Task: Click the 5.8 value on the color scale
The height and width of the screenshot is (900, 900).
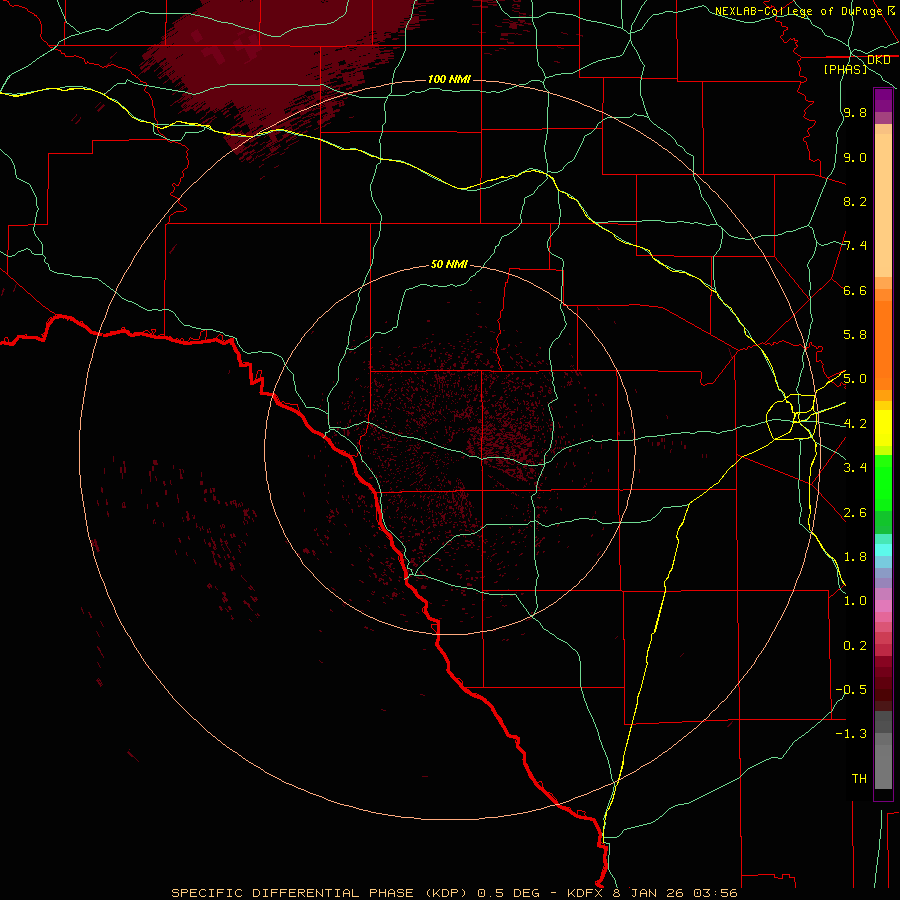Action: tap(855, 335)
